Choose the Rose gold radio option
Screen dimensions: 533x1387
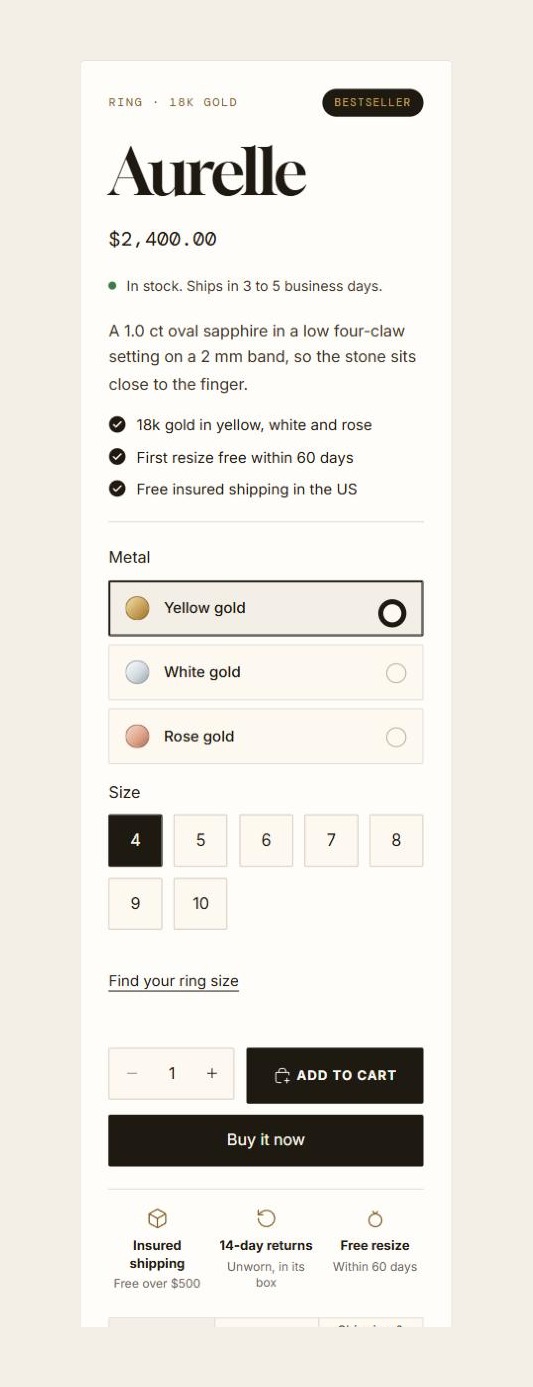[266, 736]
